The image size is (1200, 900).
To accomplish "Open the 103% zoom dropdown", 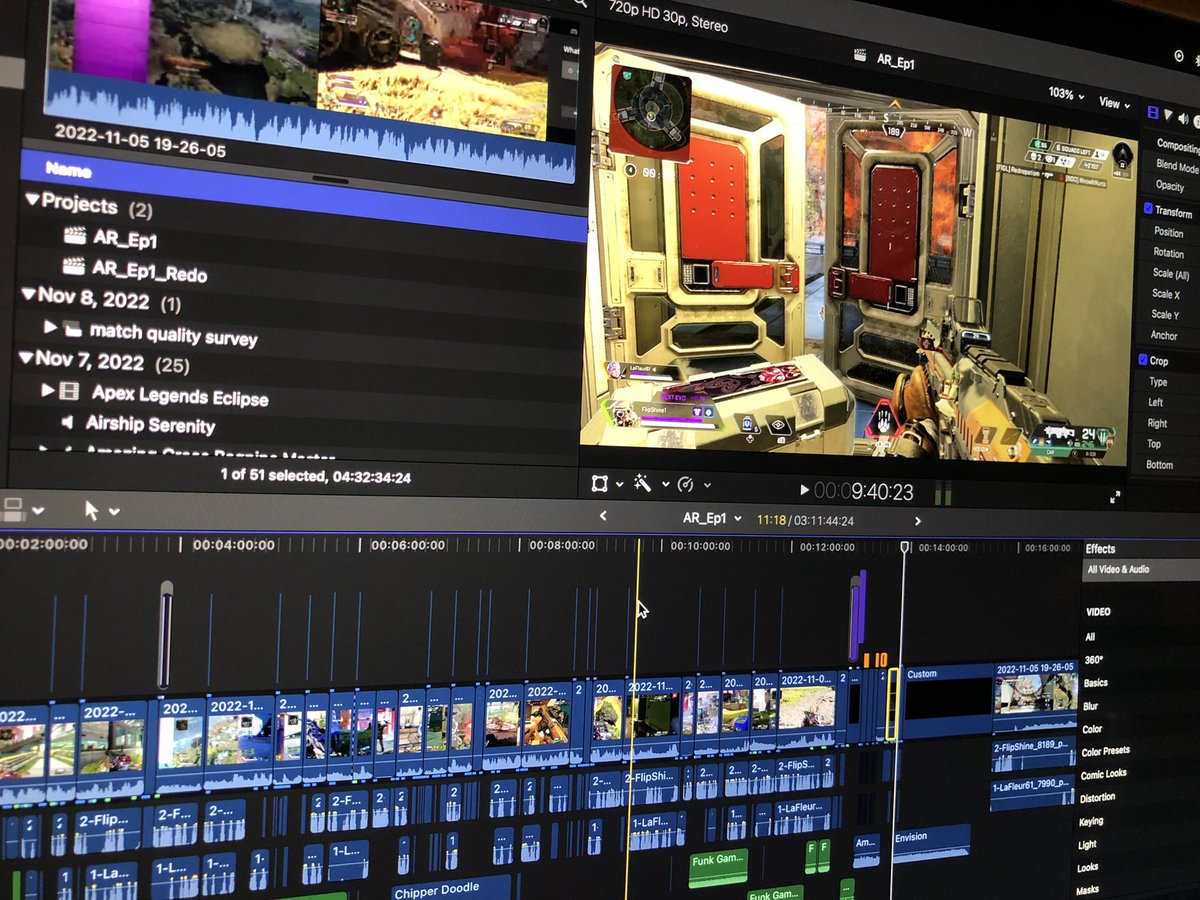I will coord(1066,94).
